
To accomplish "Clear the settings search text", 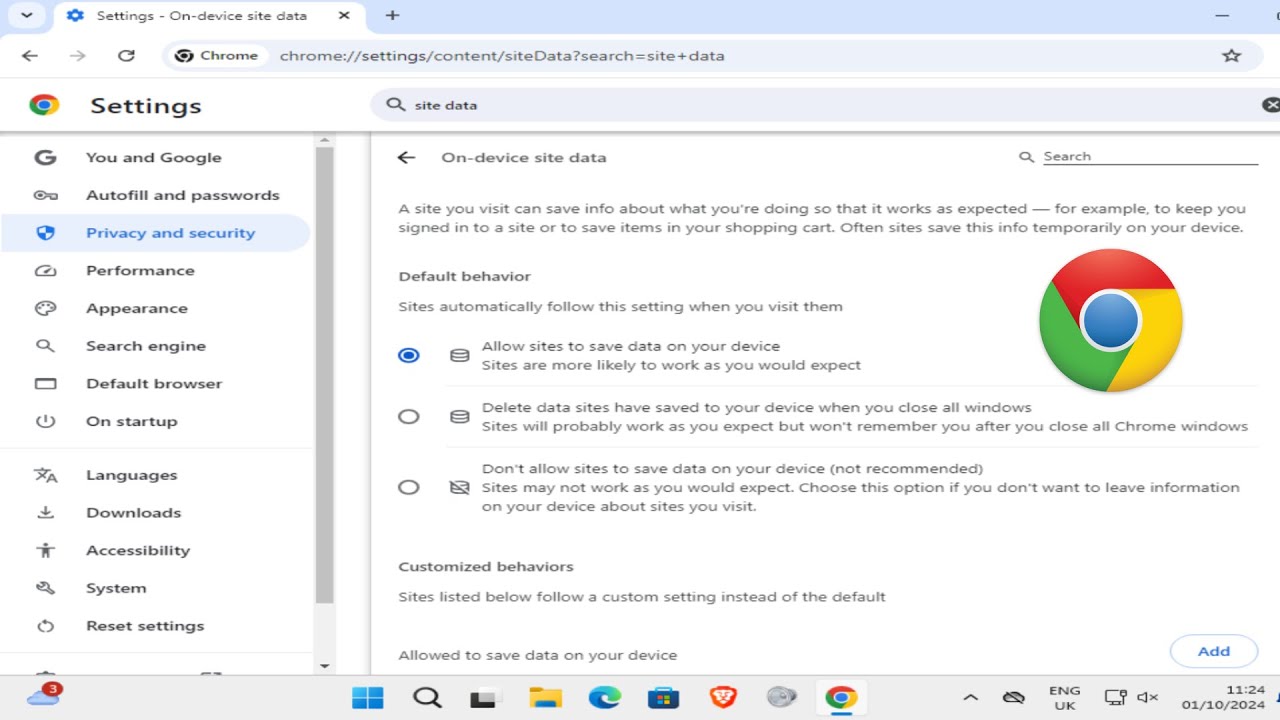I will 1270,105.
